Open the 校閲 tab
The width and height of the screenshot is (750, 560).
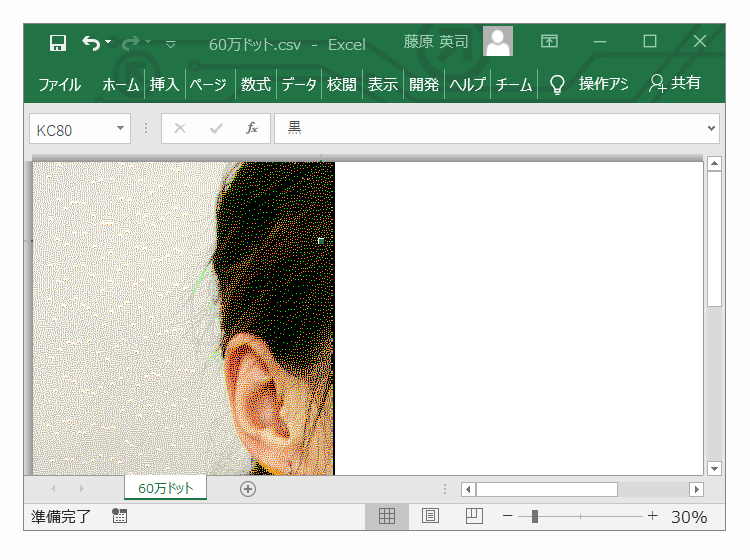click(342, 85)
